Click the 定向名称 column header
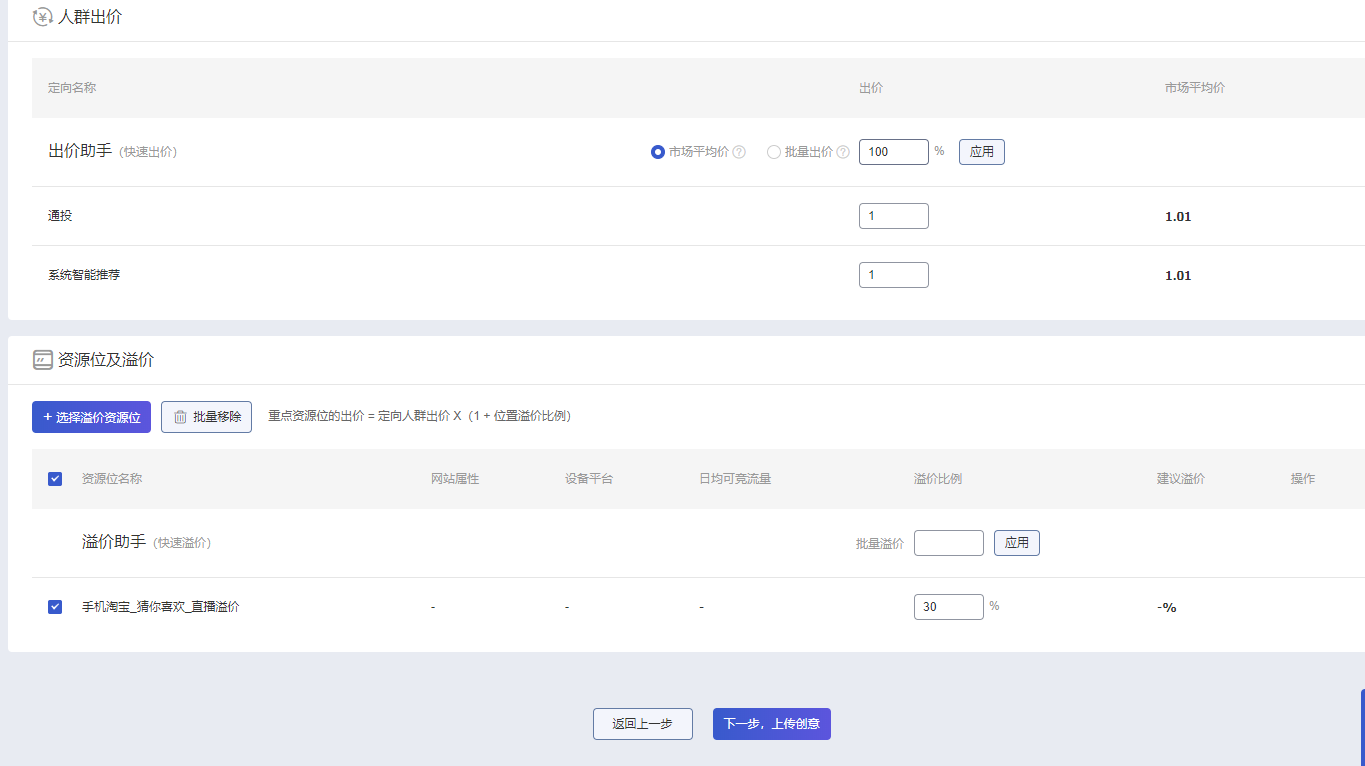 [x=72, y=88]
